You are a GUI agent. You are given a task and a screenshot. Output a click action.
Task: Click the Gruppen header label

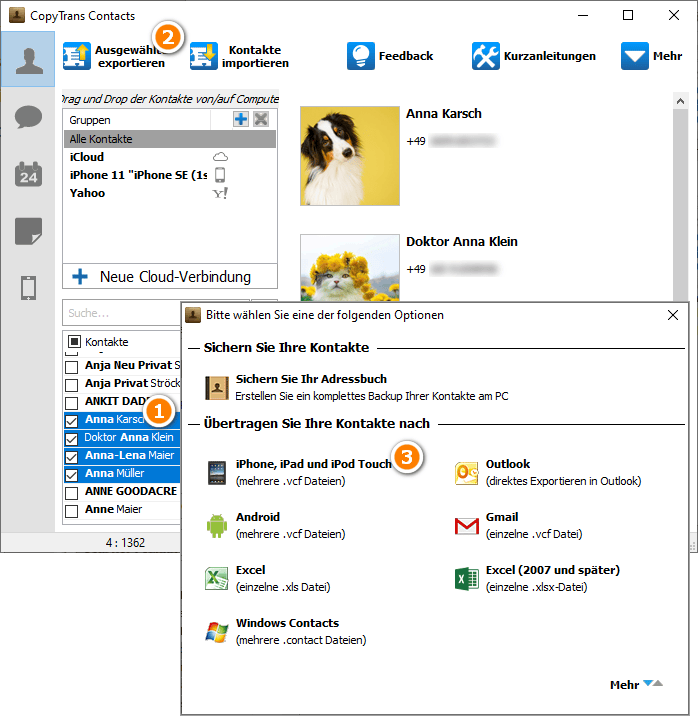click(x=90, y=120)
